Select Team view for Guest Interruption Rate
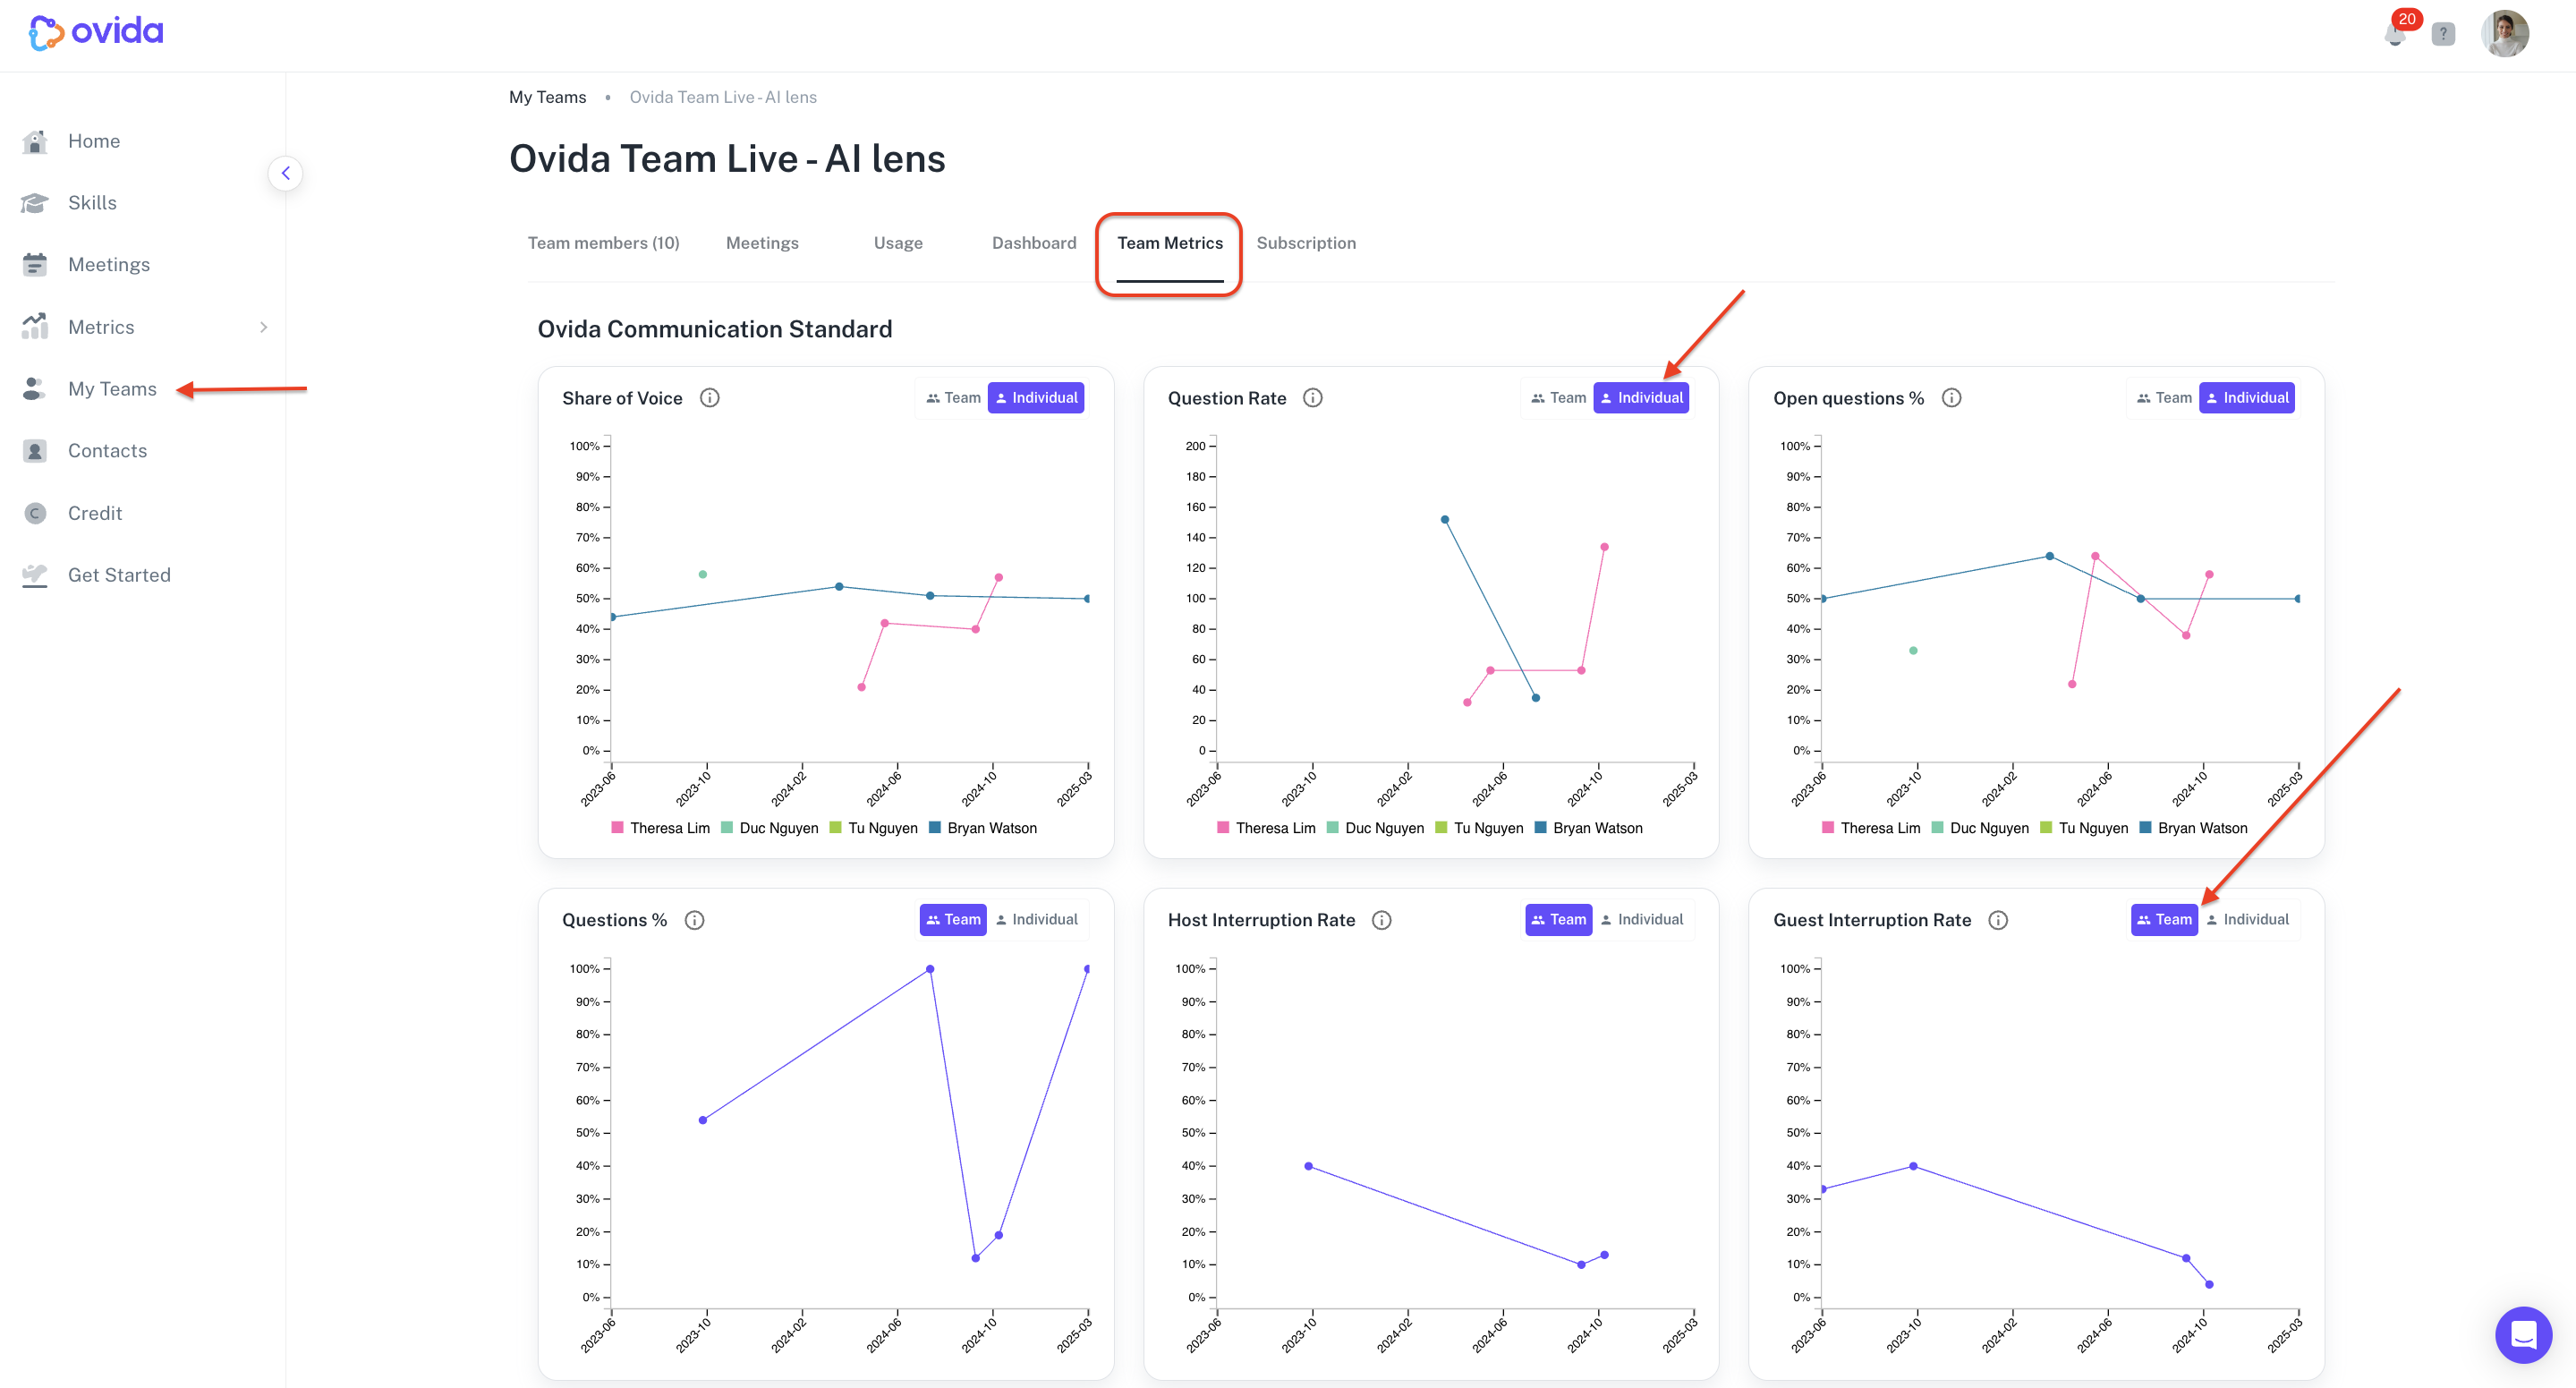Screen dimensions: 2576x1388 click(x=2164, y=920)
